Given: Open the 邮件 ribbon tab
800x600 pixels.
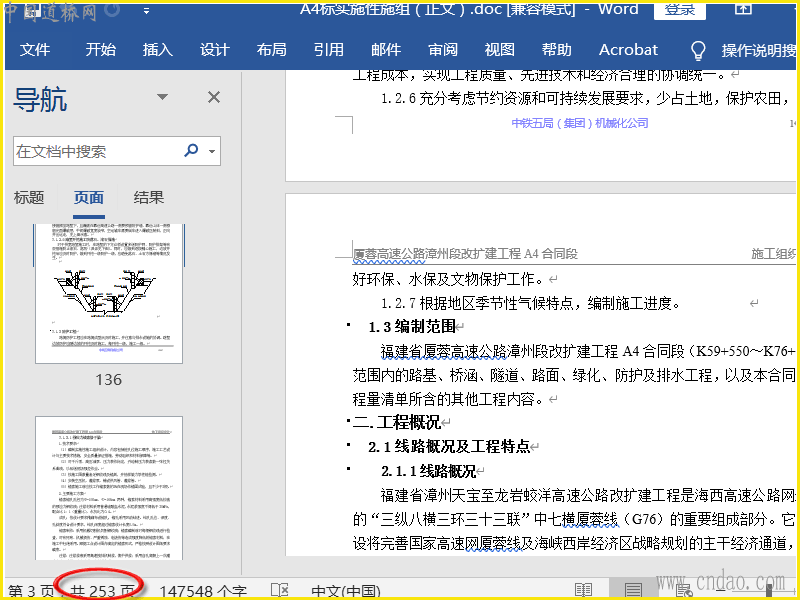Looking at the screenshot, I should [x=386, y=49].
